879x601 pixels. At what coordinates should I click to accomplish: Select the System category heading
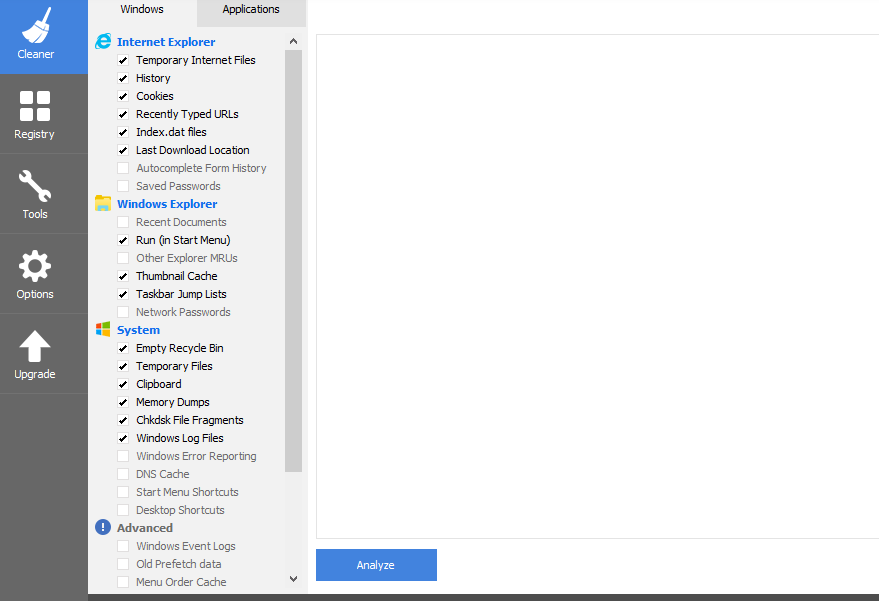pyautogui.click(x=138, y=330)
